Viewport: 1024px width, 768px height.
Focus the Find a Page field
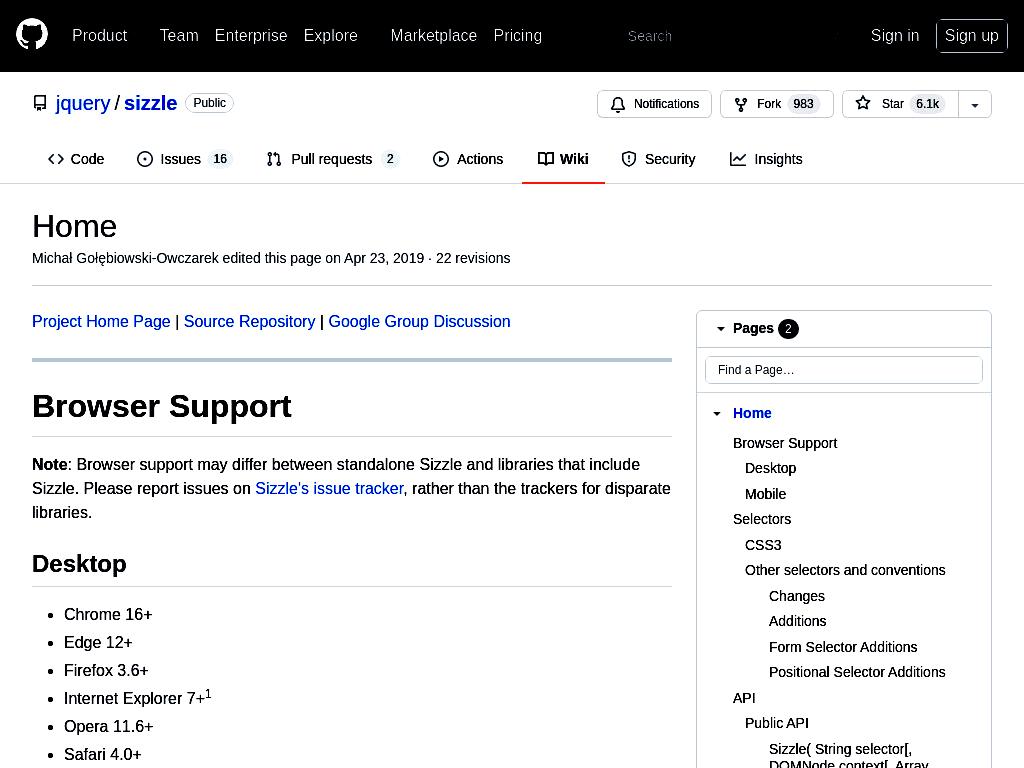coord(844,370)
